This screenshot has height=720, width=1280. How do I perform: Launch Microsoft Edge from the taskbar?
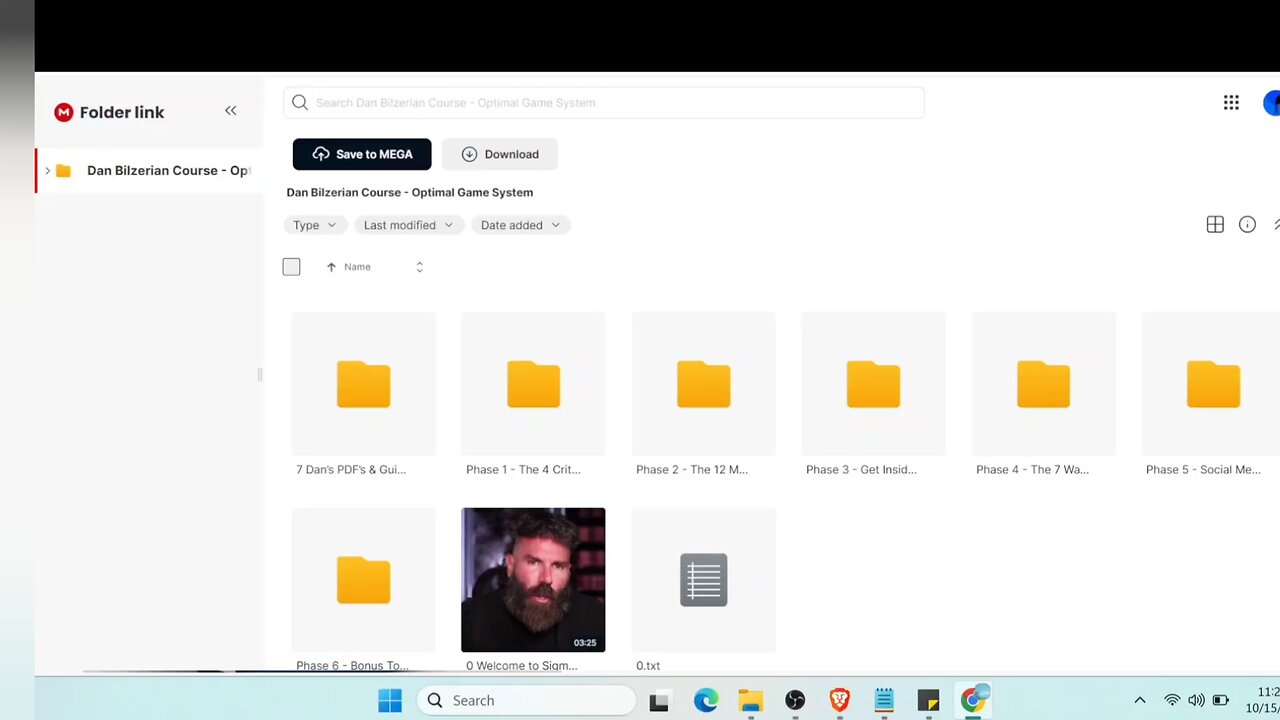(x=706, y=700)
